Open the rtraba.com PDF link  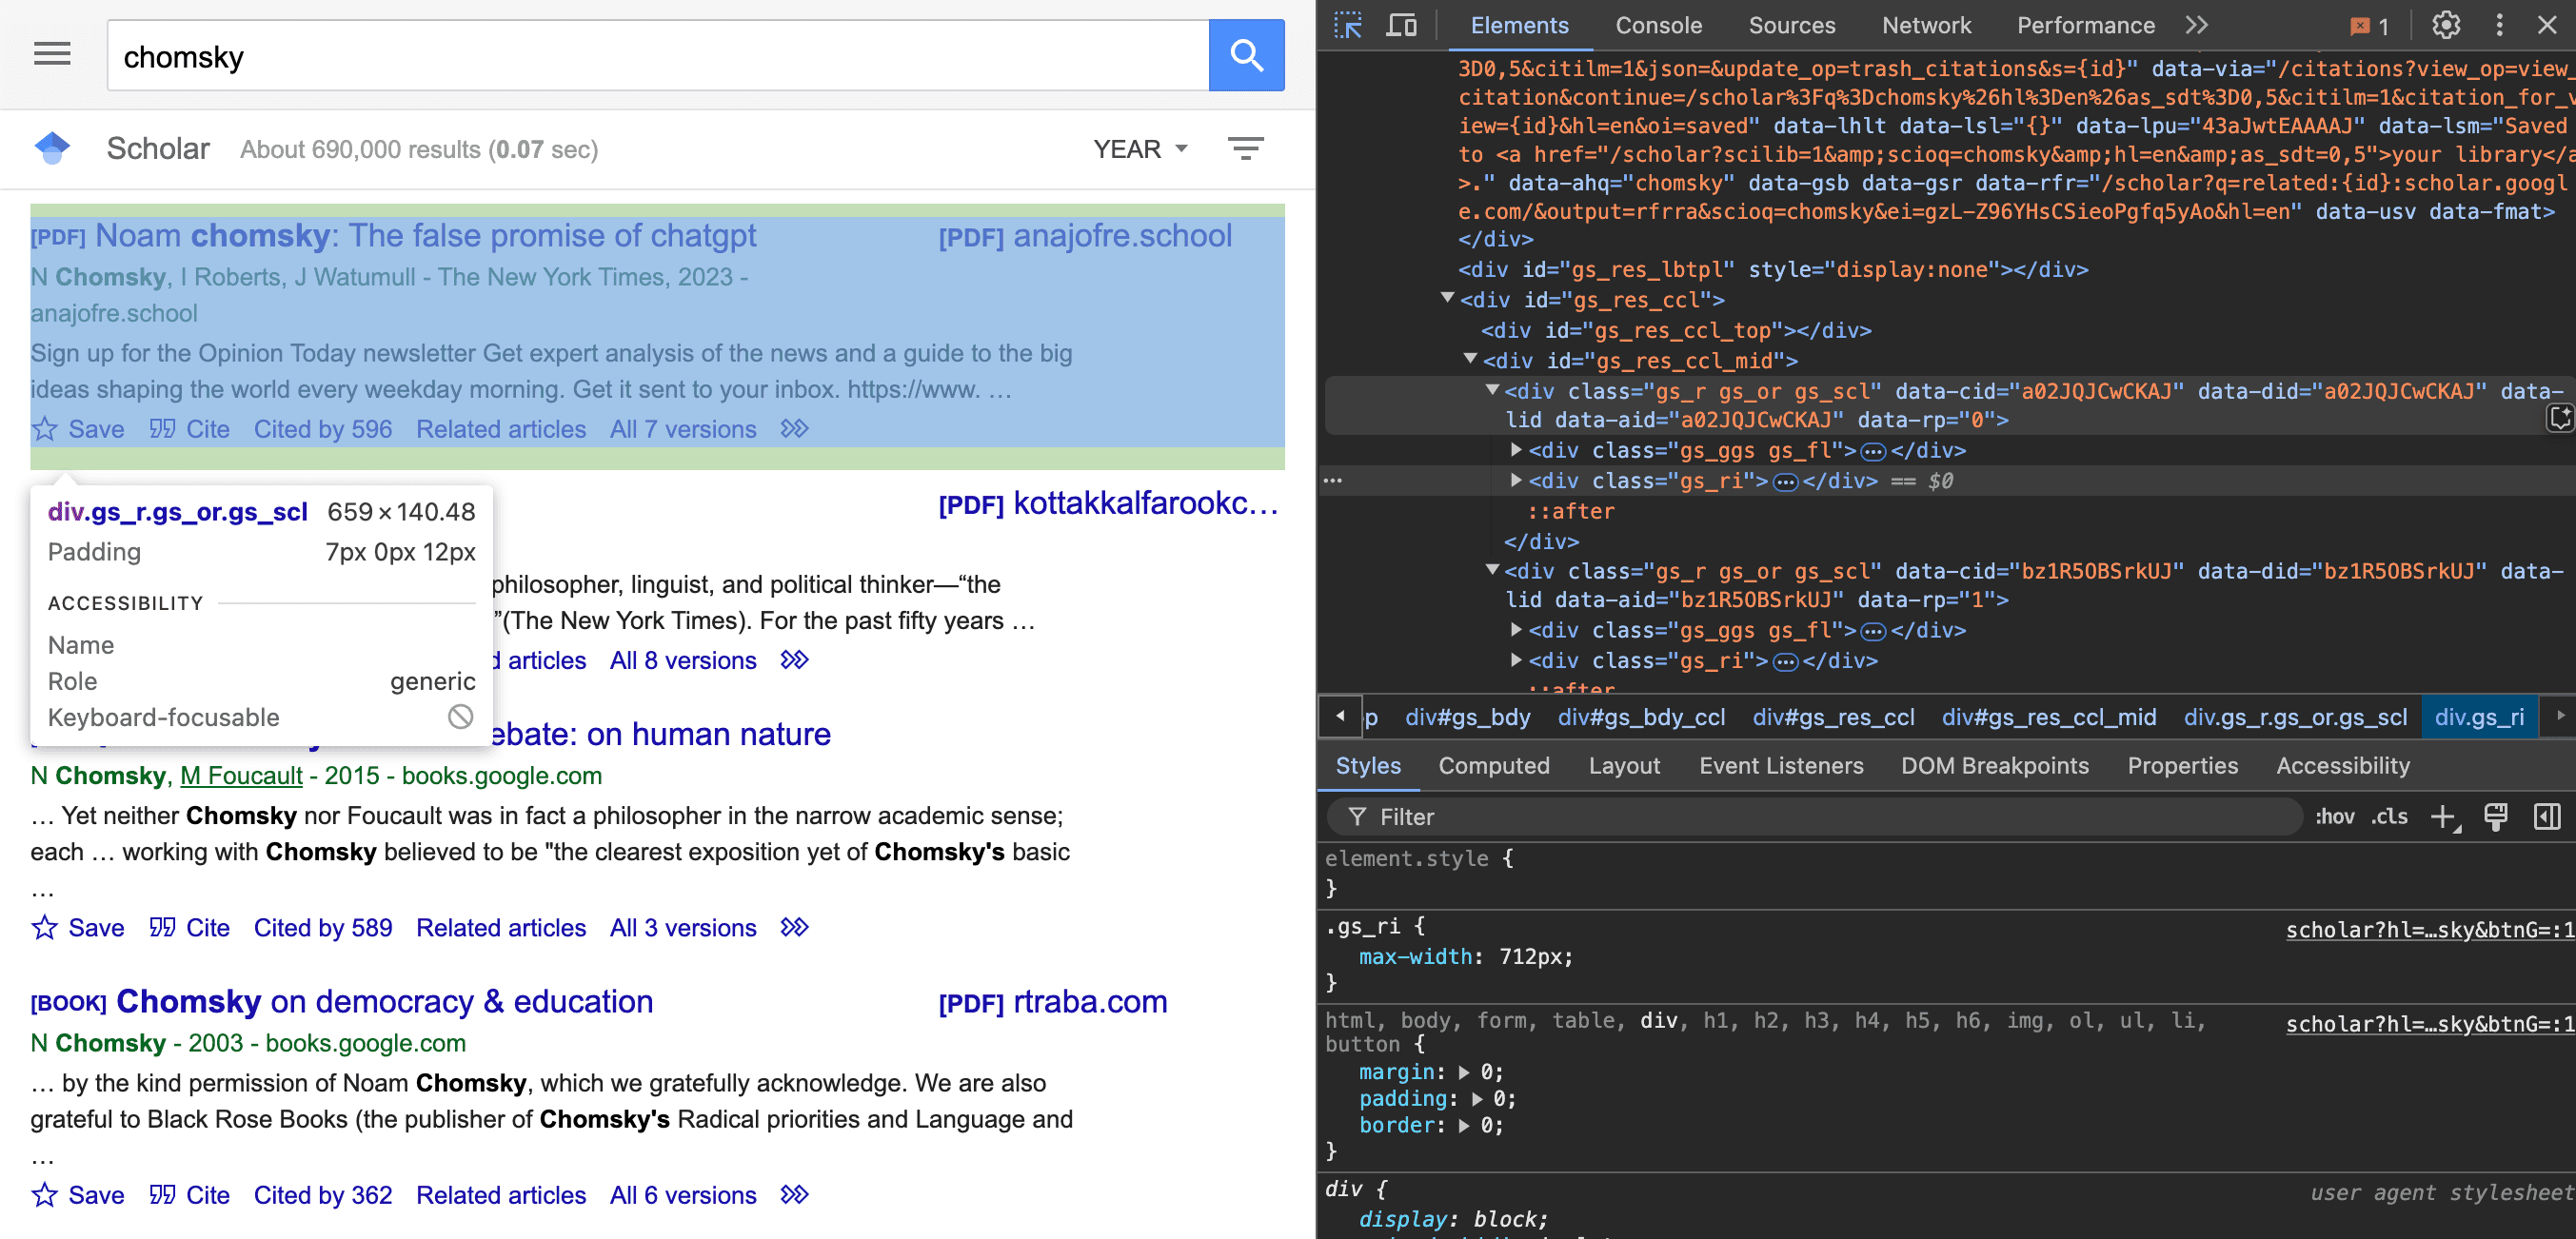pyautogui.click(x=1053, y=1002)
